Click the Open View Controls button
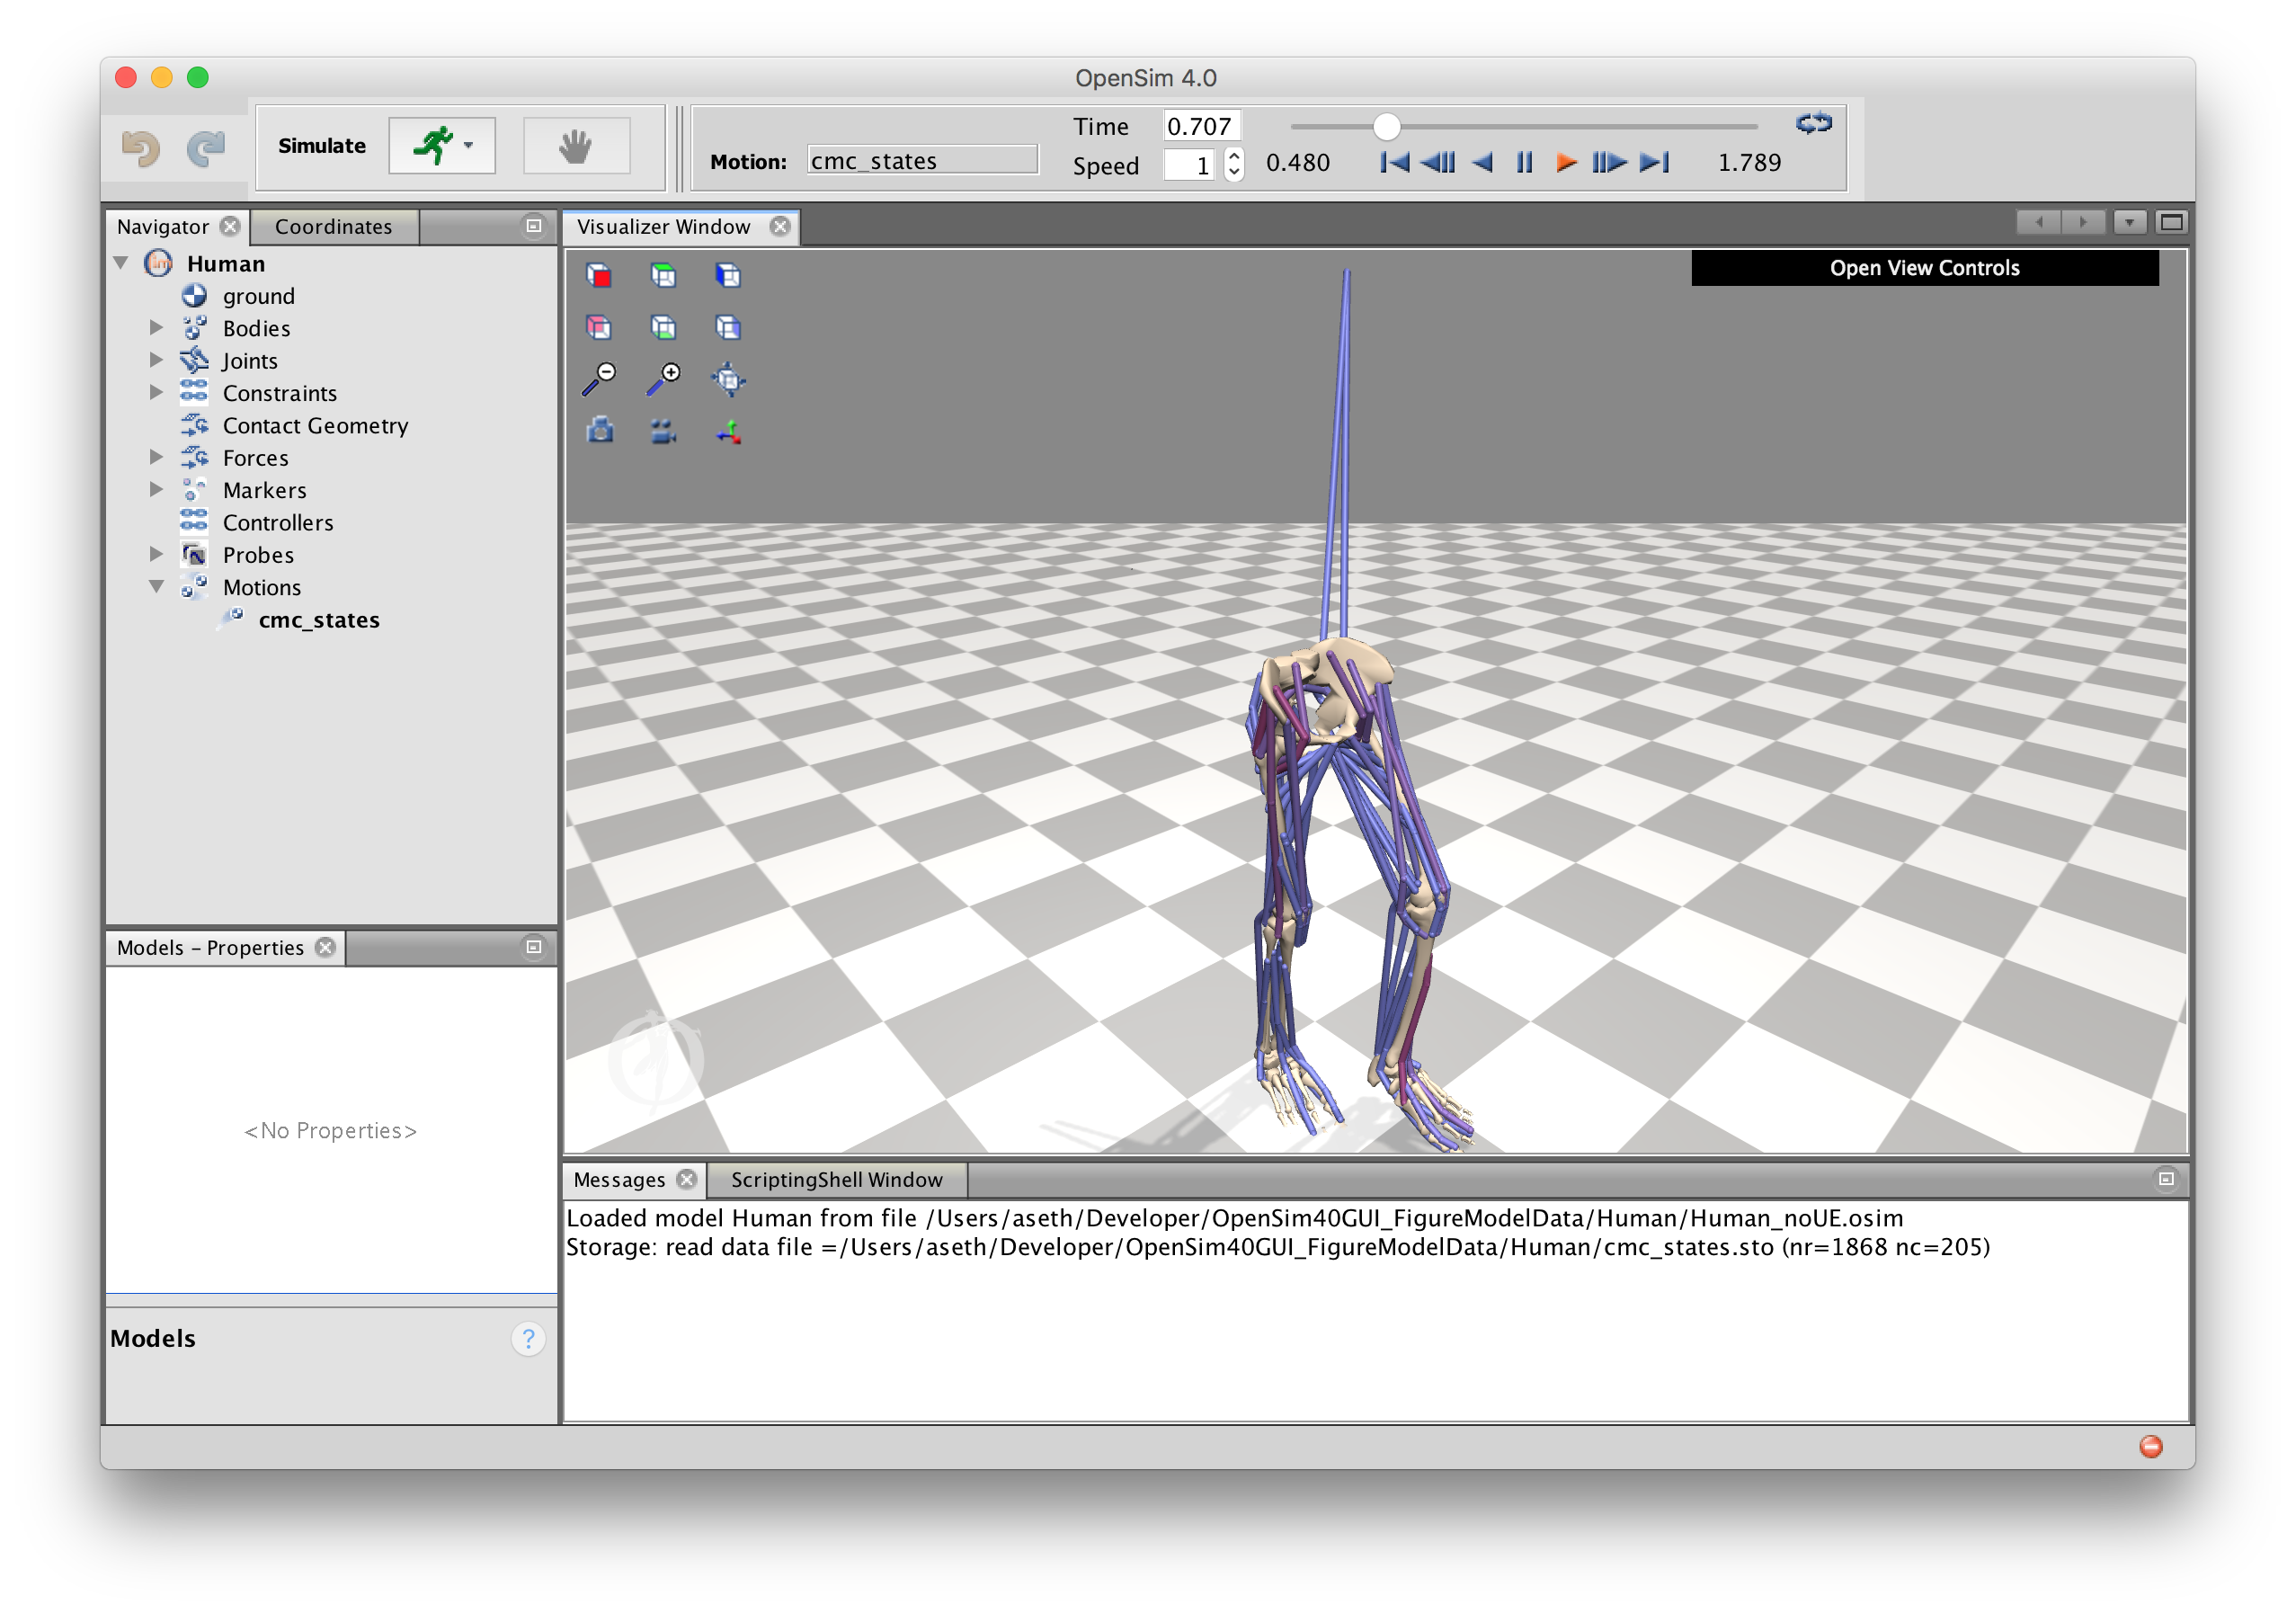Screen dimensions: 2296x1613 tap(1923, 267)
